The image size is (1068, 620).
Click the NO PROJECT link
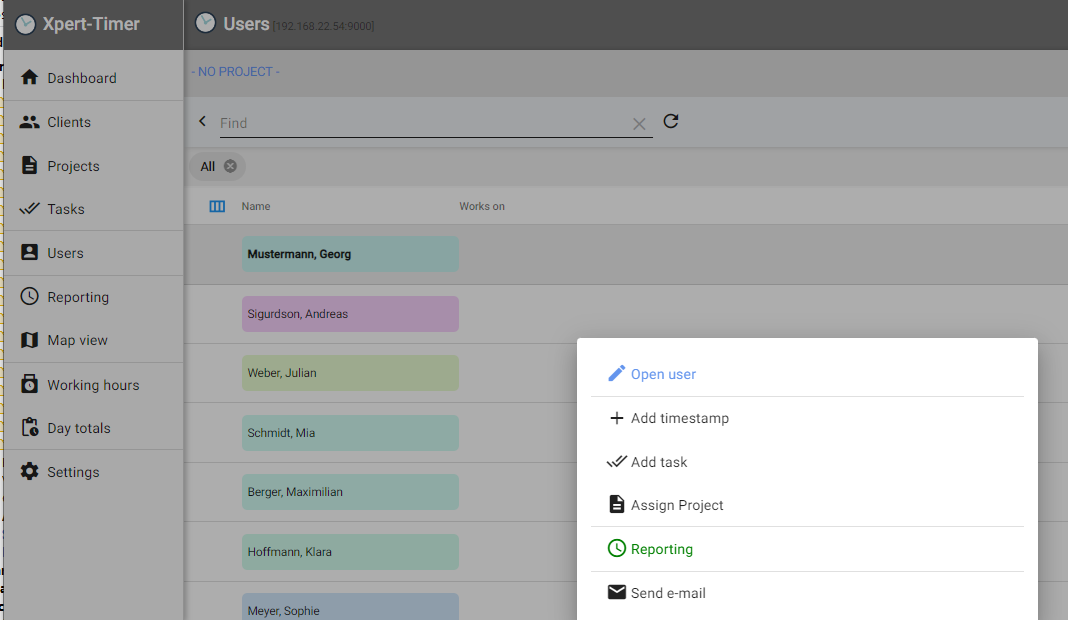(236, 72)
